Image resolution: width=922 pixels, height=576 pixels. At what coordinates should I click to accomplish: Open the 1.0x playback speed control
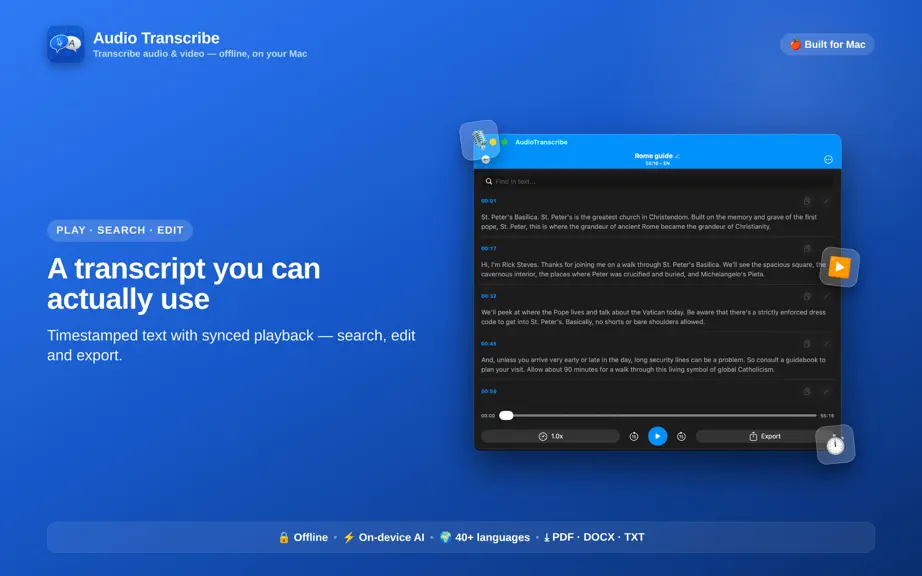550,436
